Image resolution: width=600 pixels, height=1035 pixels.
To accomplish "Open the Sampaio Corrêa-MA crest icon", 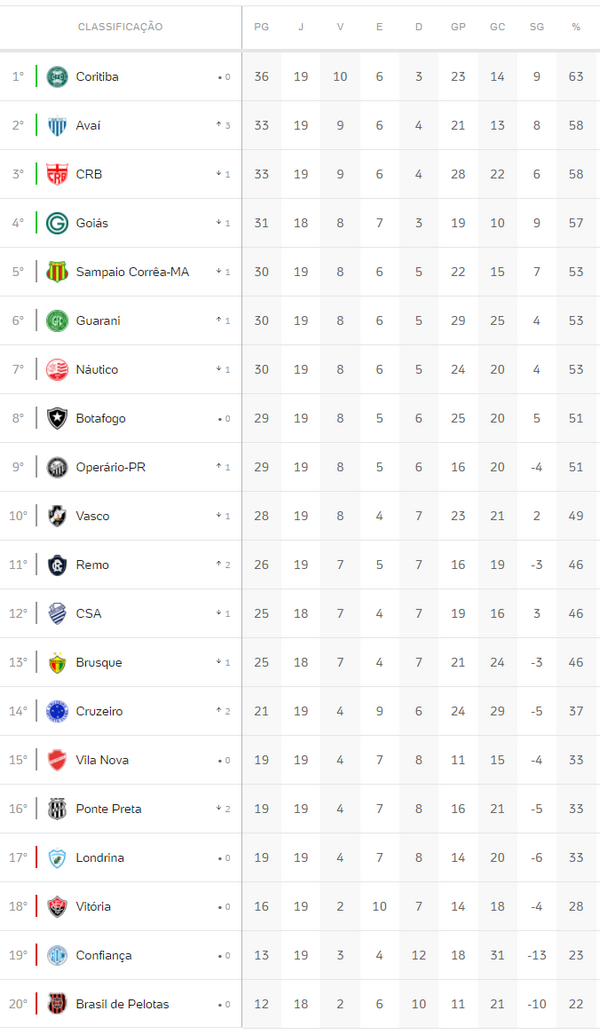I will (x=57, y=271).
